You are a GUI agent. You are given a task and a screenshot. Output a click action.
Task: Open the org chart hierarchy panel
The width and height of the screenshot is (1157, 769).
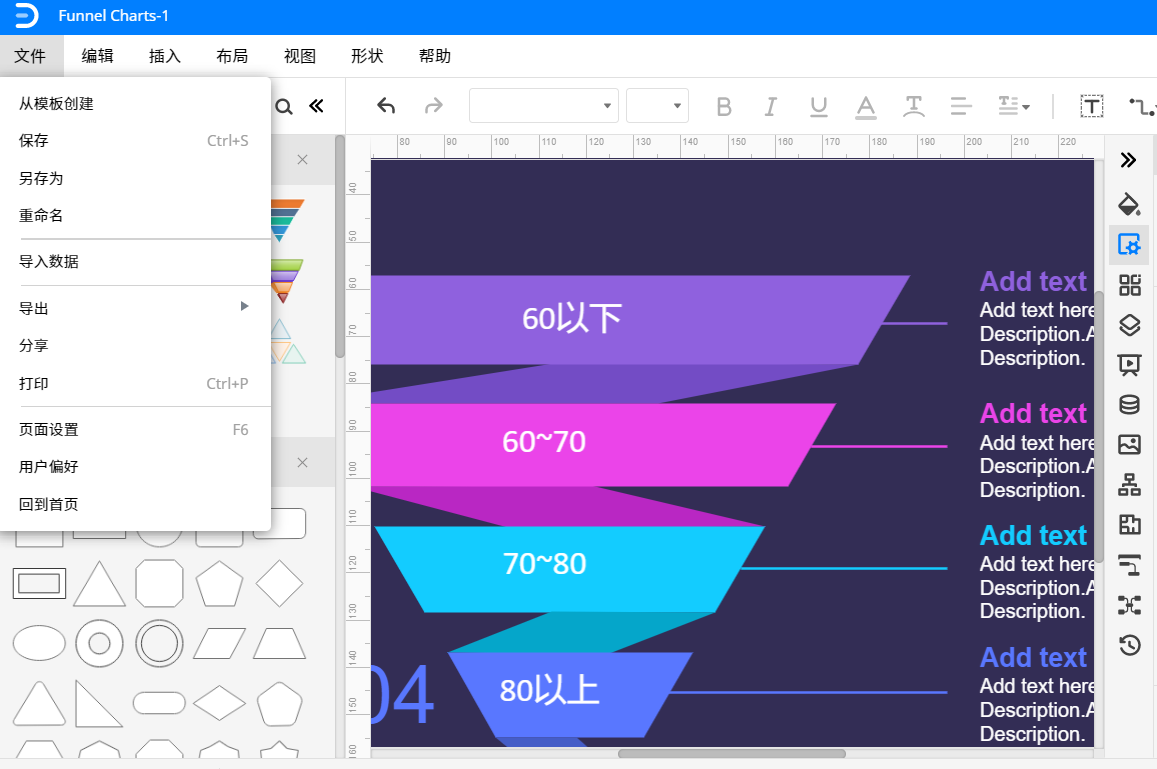click(1130, 484)
